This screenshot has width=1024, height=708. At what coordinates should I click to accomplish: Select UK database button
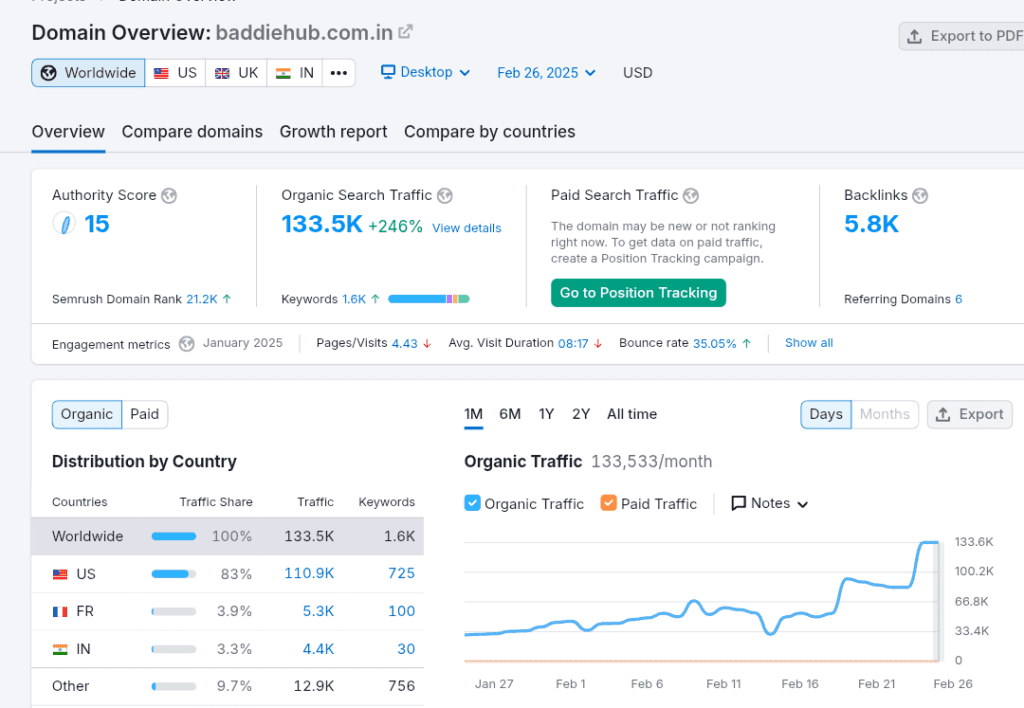(236, 72)
